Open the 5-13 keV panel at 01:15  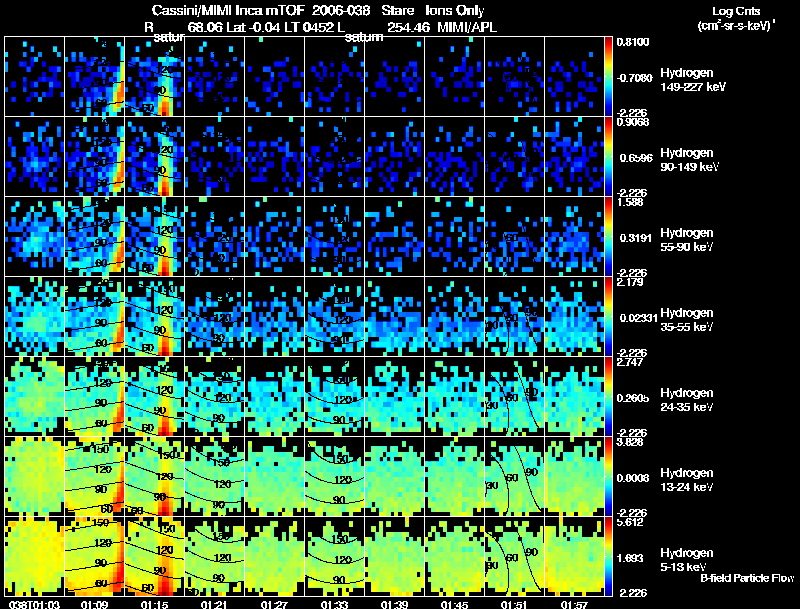pyautogui.click(x=155, y=556)
